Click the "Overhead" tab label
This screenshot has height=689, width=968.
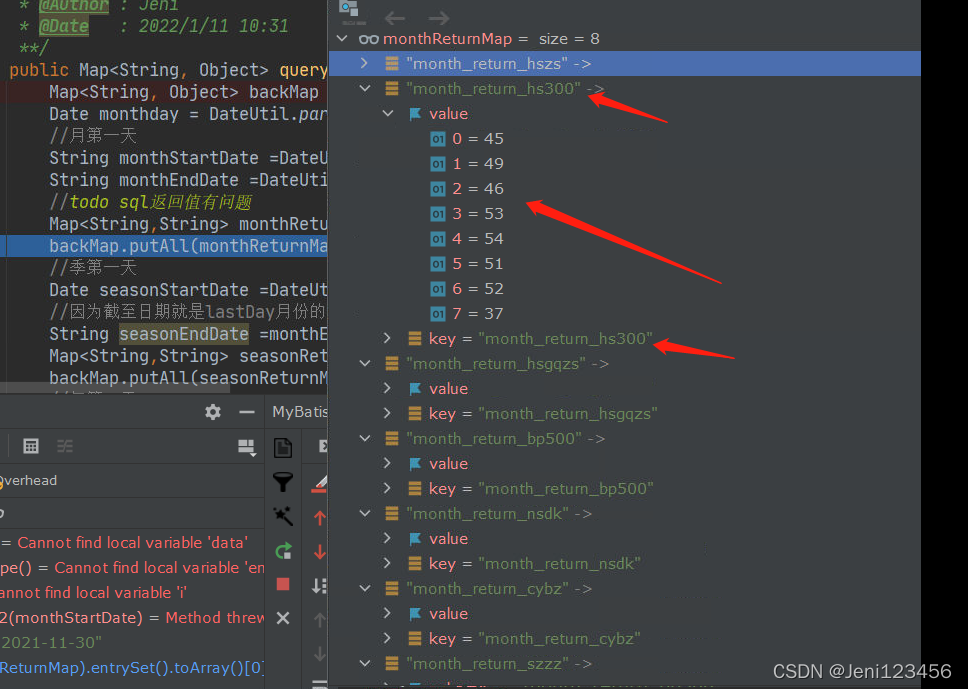click(28, 480)
